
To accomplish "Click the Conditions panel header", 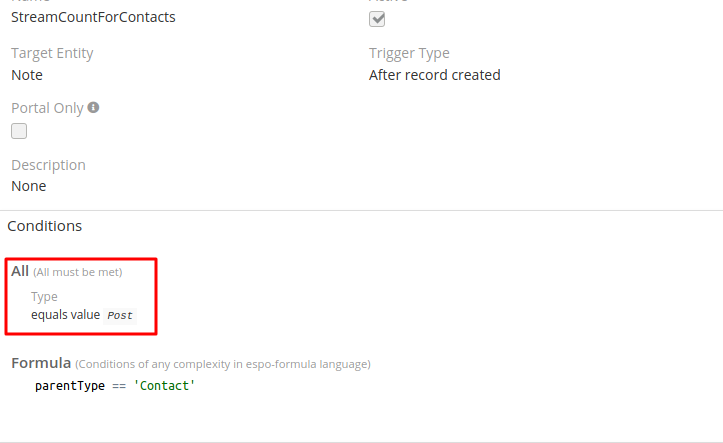I will click(45, 226).
